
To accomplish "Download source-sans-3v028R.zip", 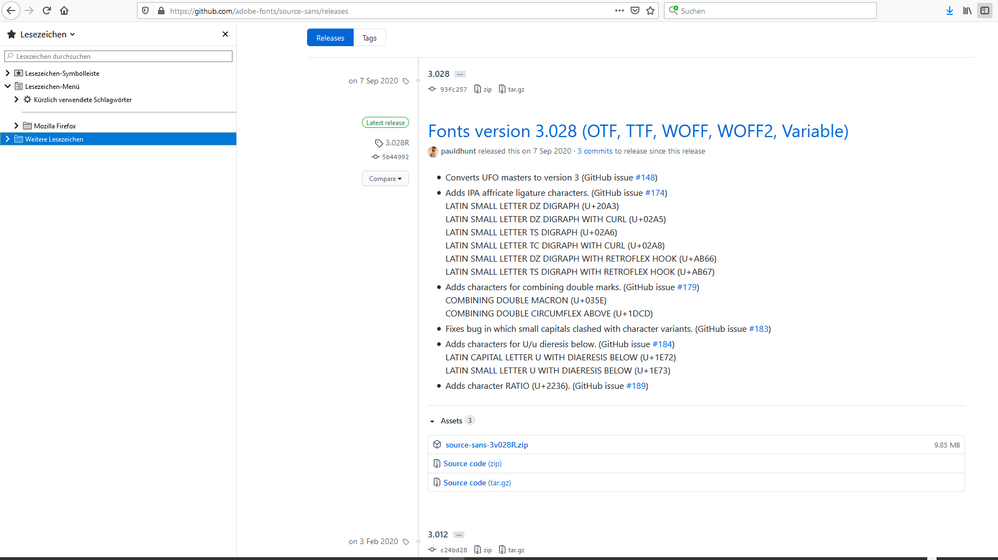I will click(x=487, y=445).
